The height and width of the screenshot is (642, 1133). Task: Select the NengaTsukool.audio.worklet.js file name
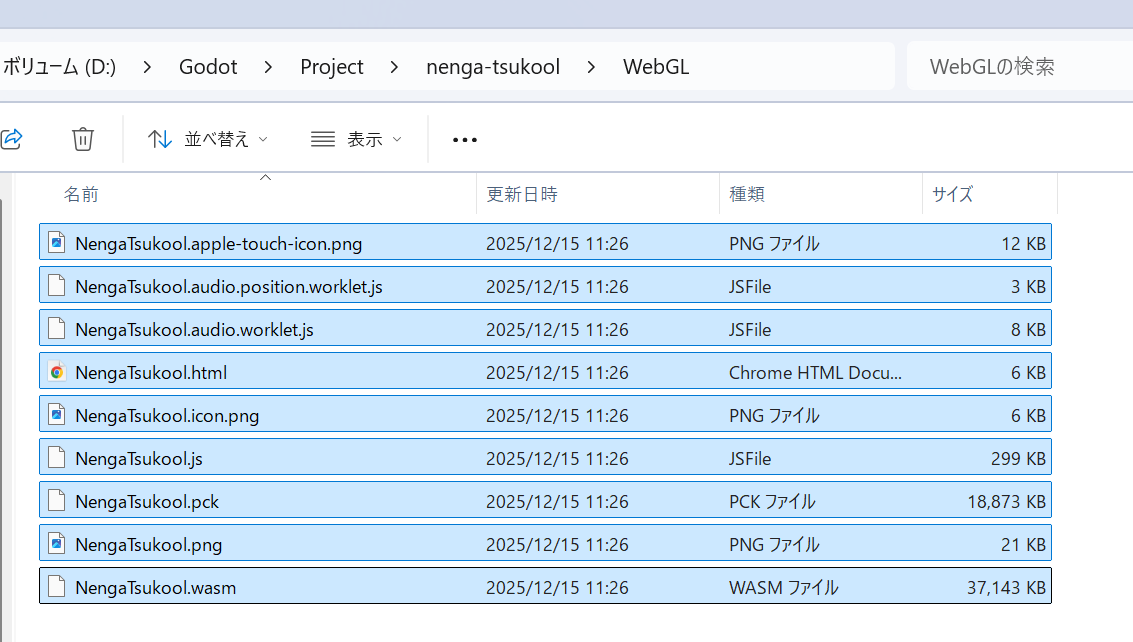[x=194, y=330]
